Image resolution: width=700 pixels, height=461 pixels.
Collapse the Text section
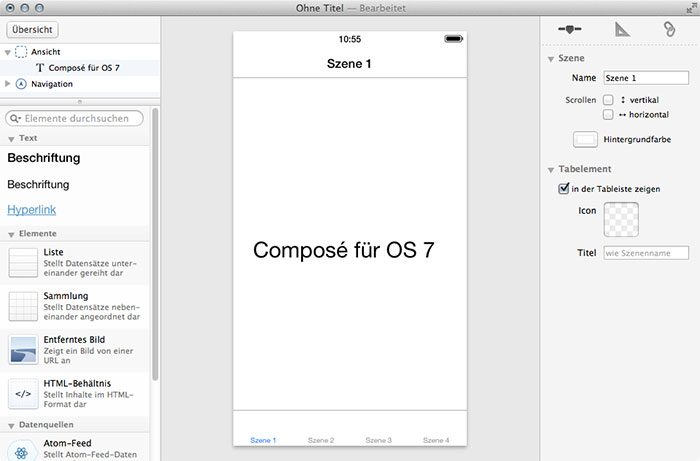click(11, 139)
